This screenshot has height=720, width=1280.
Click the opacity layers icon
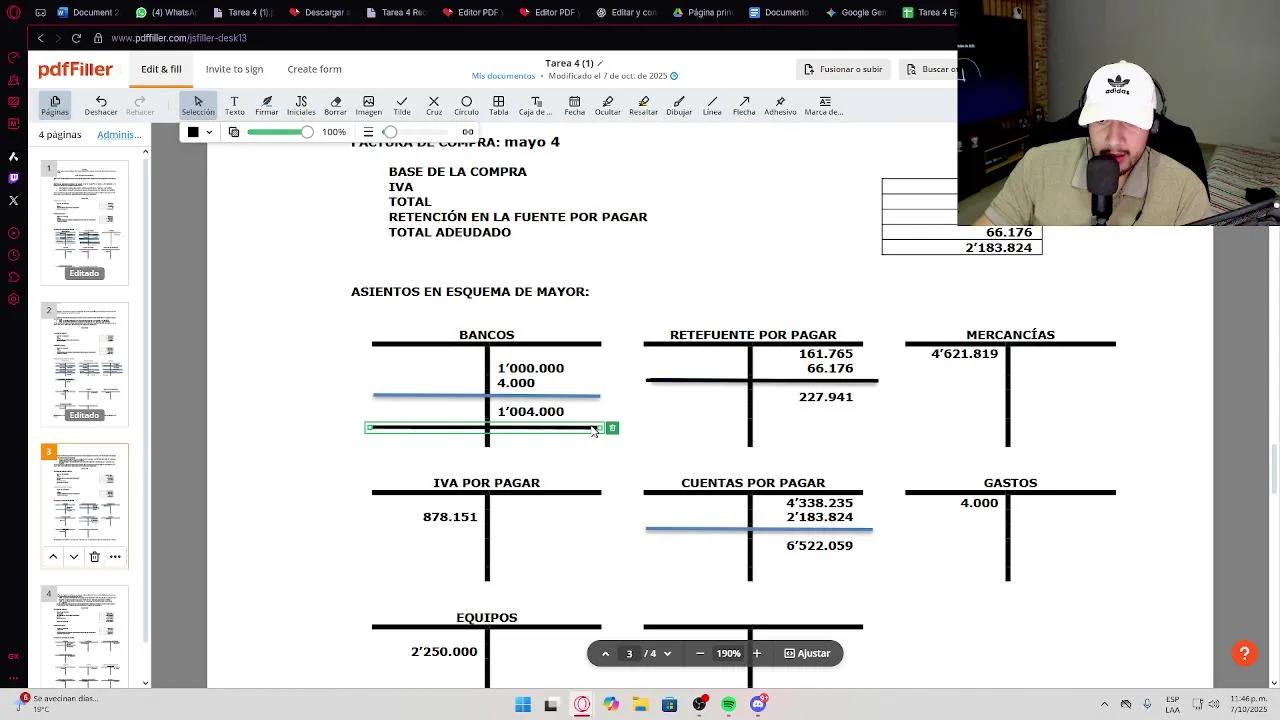tap(234, 132)
